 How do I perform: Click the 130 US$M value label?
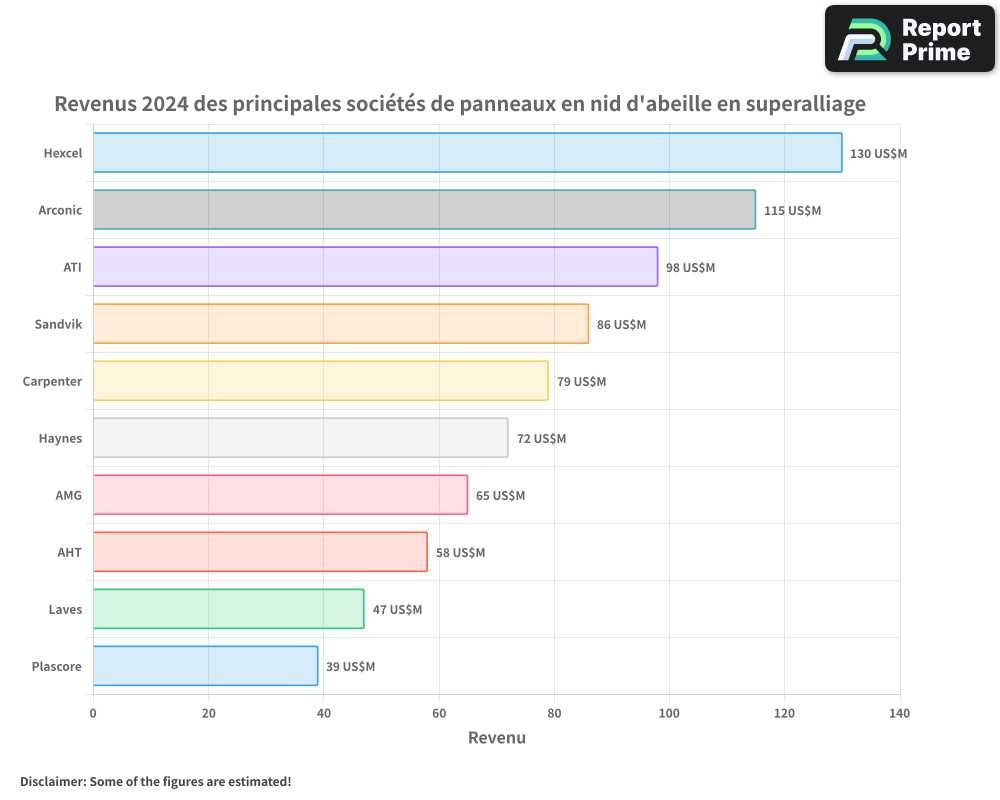point(878,154)
